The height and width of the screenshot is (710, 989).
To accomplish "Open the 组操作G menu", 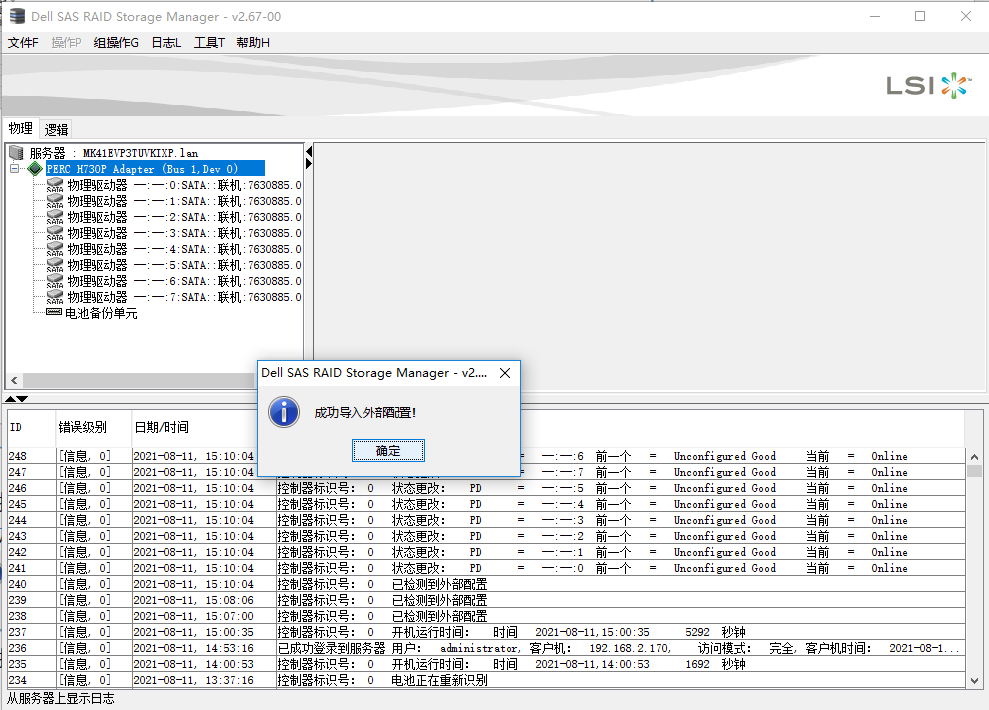I will (x=116, y=43).
